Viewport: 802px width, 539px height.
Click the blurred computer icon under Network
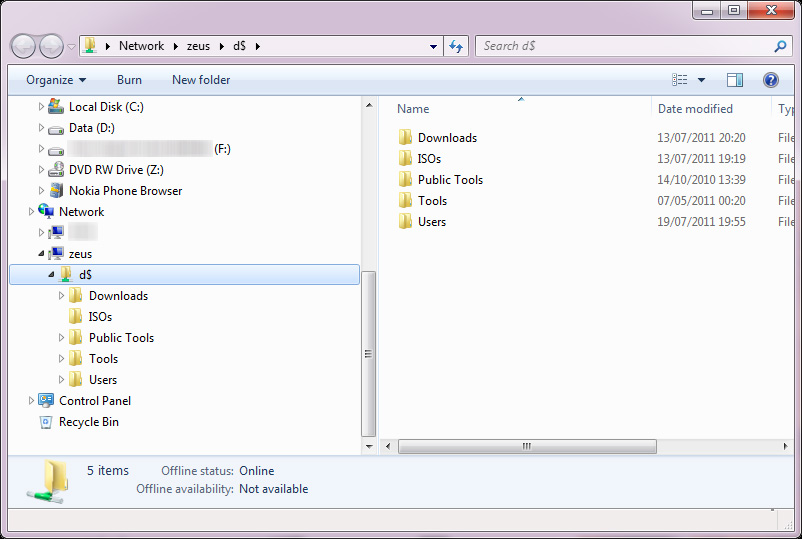pyautogui.click(x=56, y=233)
